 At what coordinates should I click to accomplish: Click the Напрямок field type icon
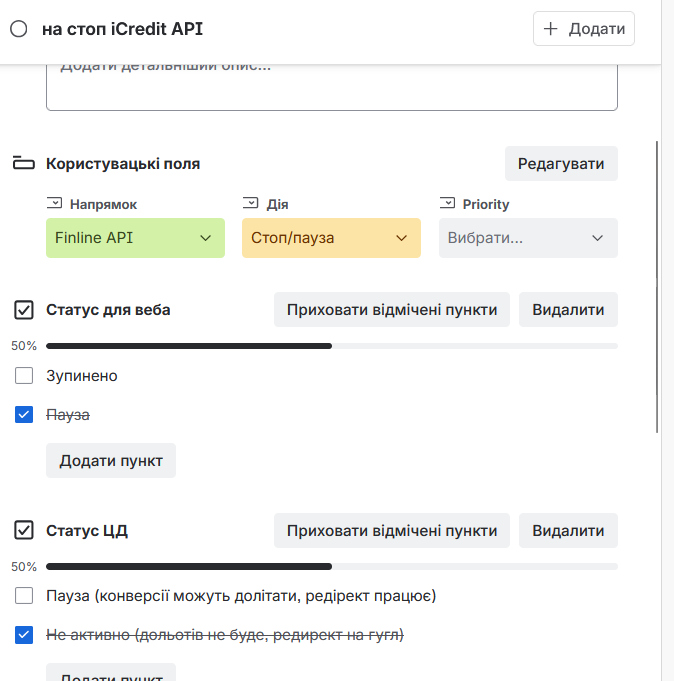pos(55,203)
